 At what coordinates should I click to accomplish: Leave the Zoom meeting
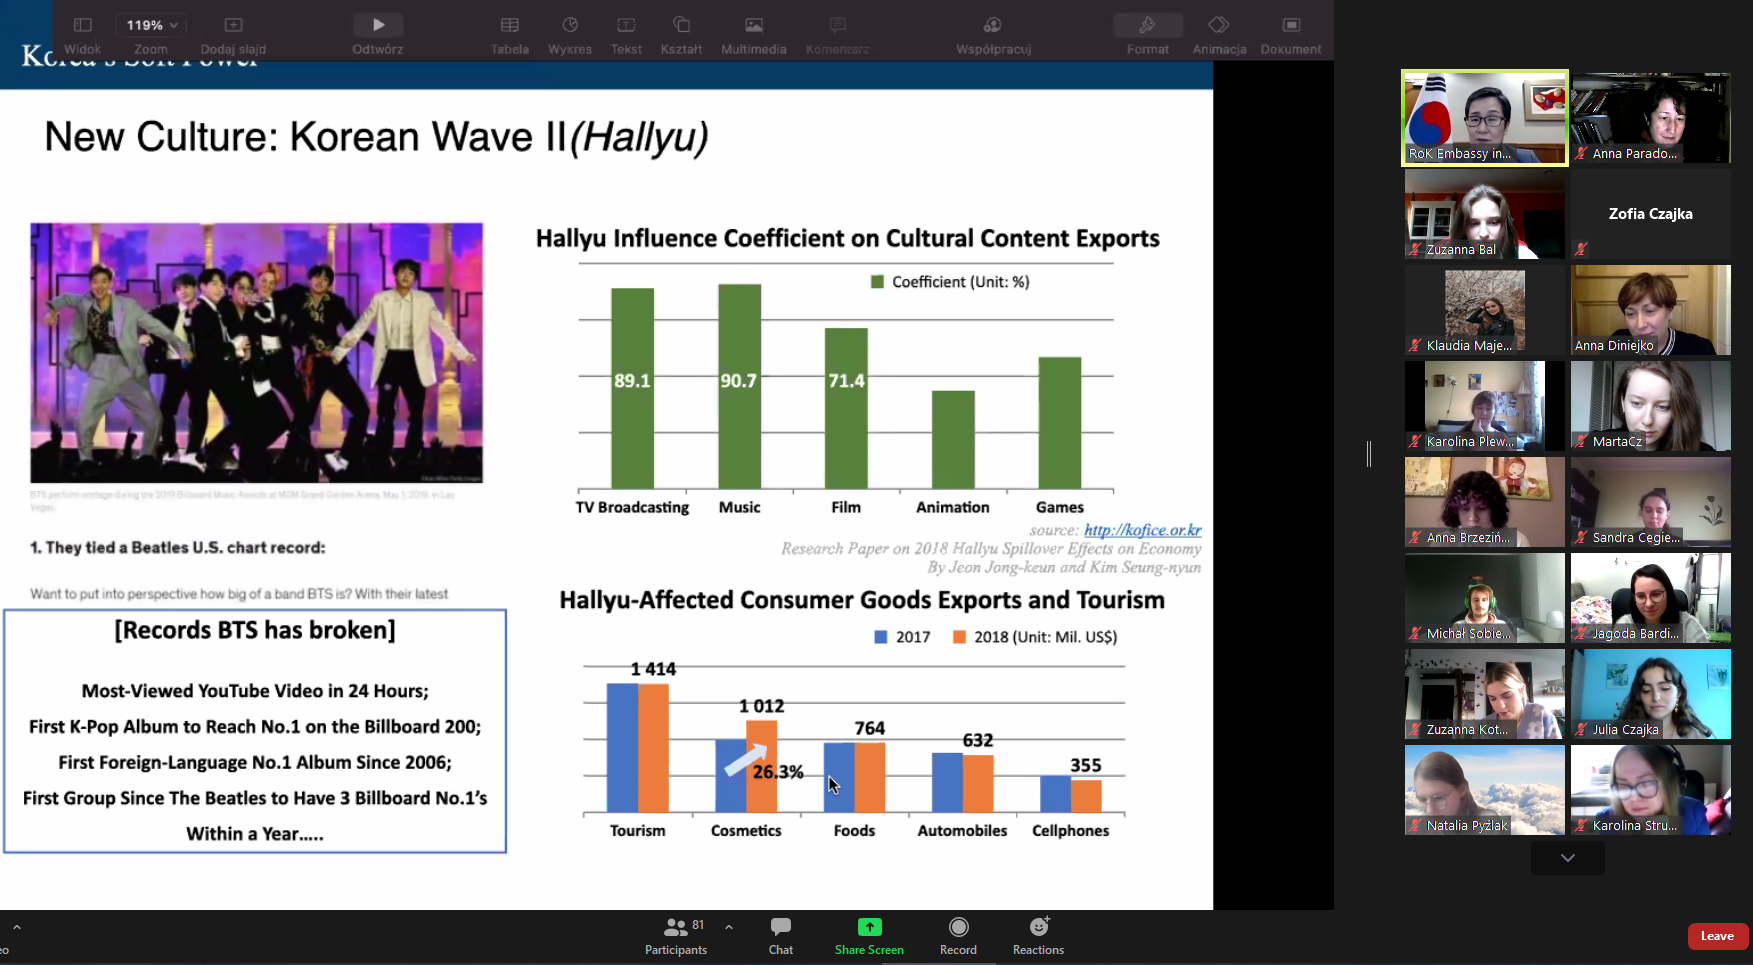1717,936
